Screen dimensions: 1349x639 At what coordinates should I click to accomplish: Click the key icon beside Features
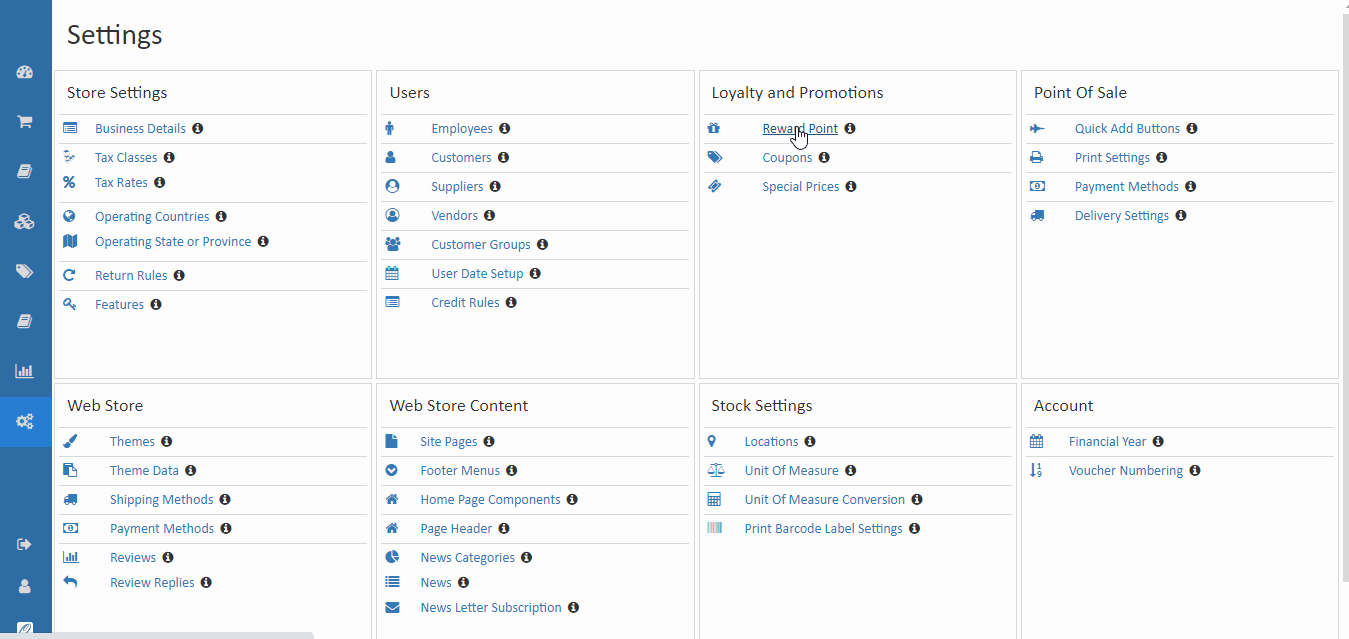(69, 304)
